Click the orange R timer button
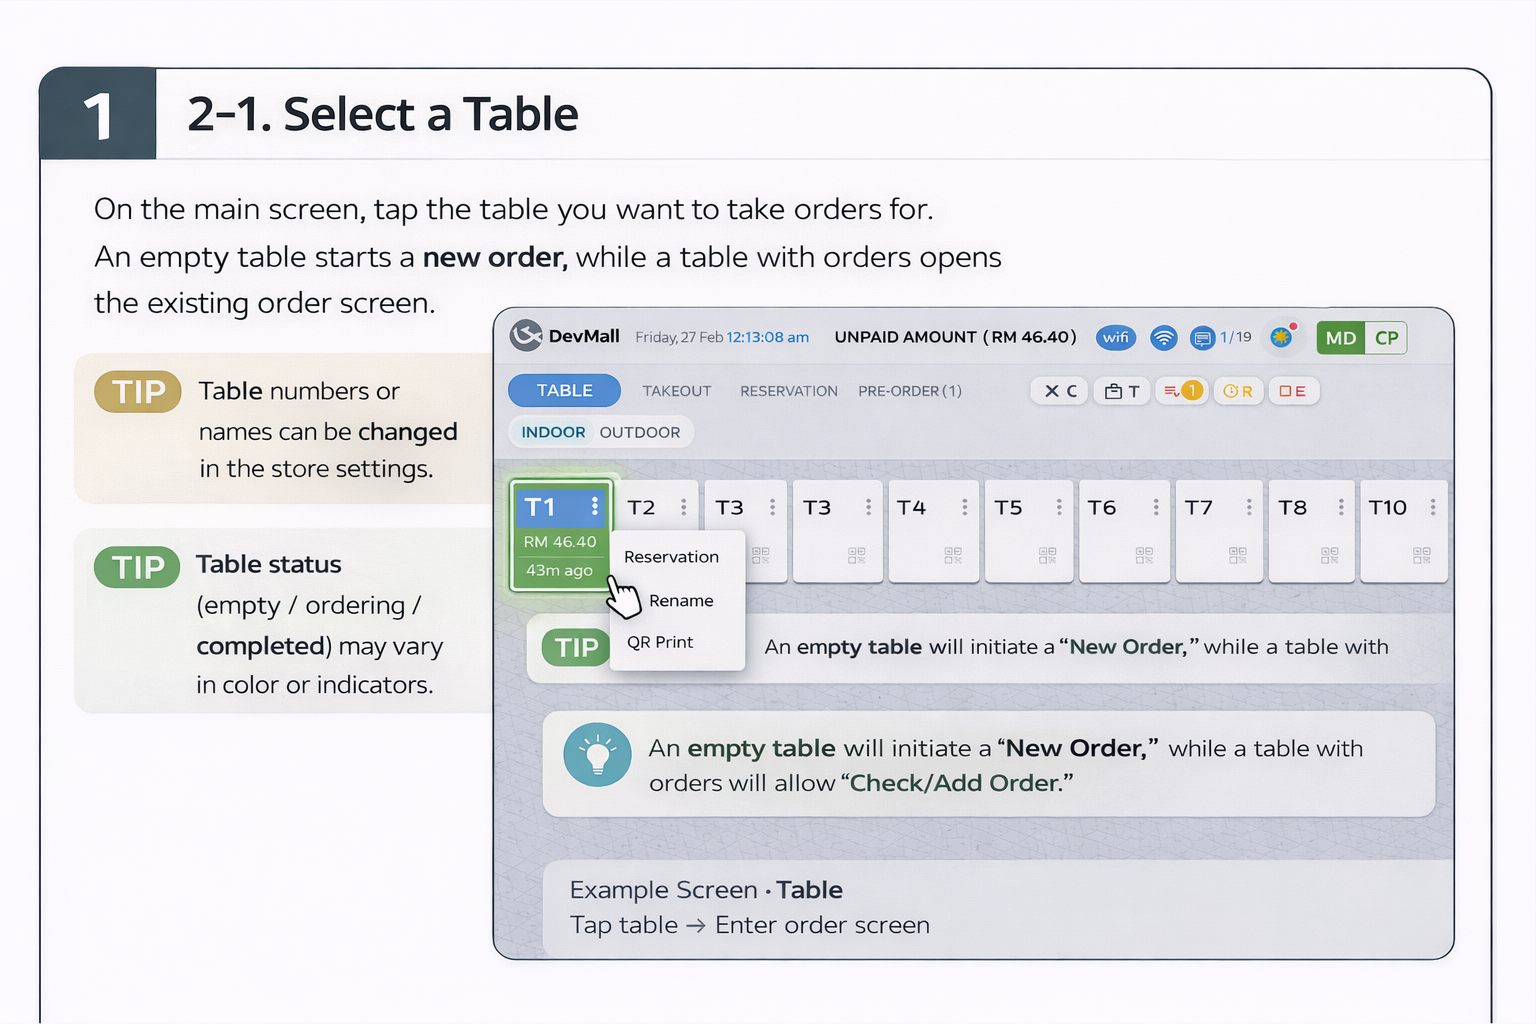This screenshot has height=1024, width=1536. point(1238,391)
